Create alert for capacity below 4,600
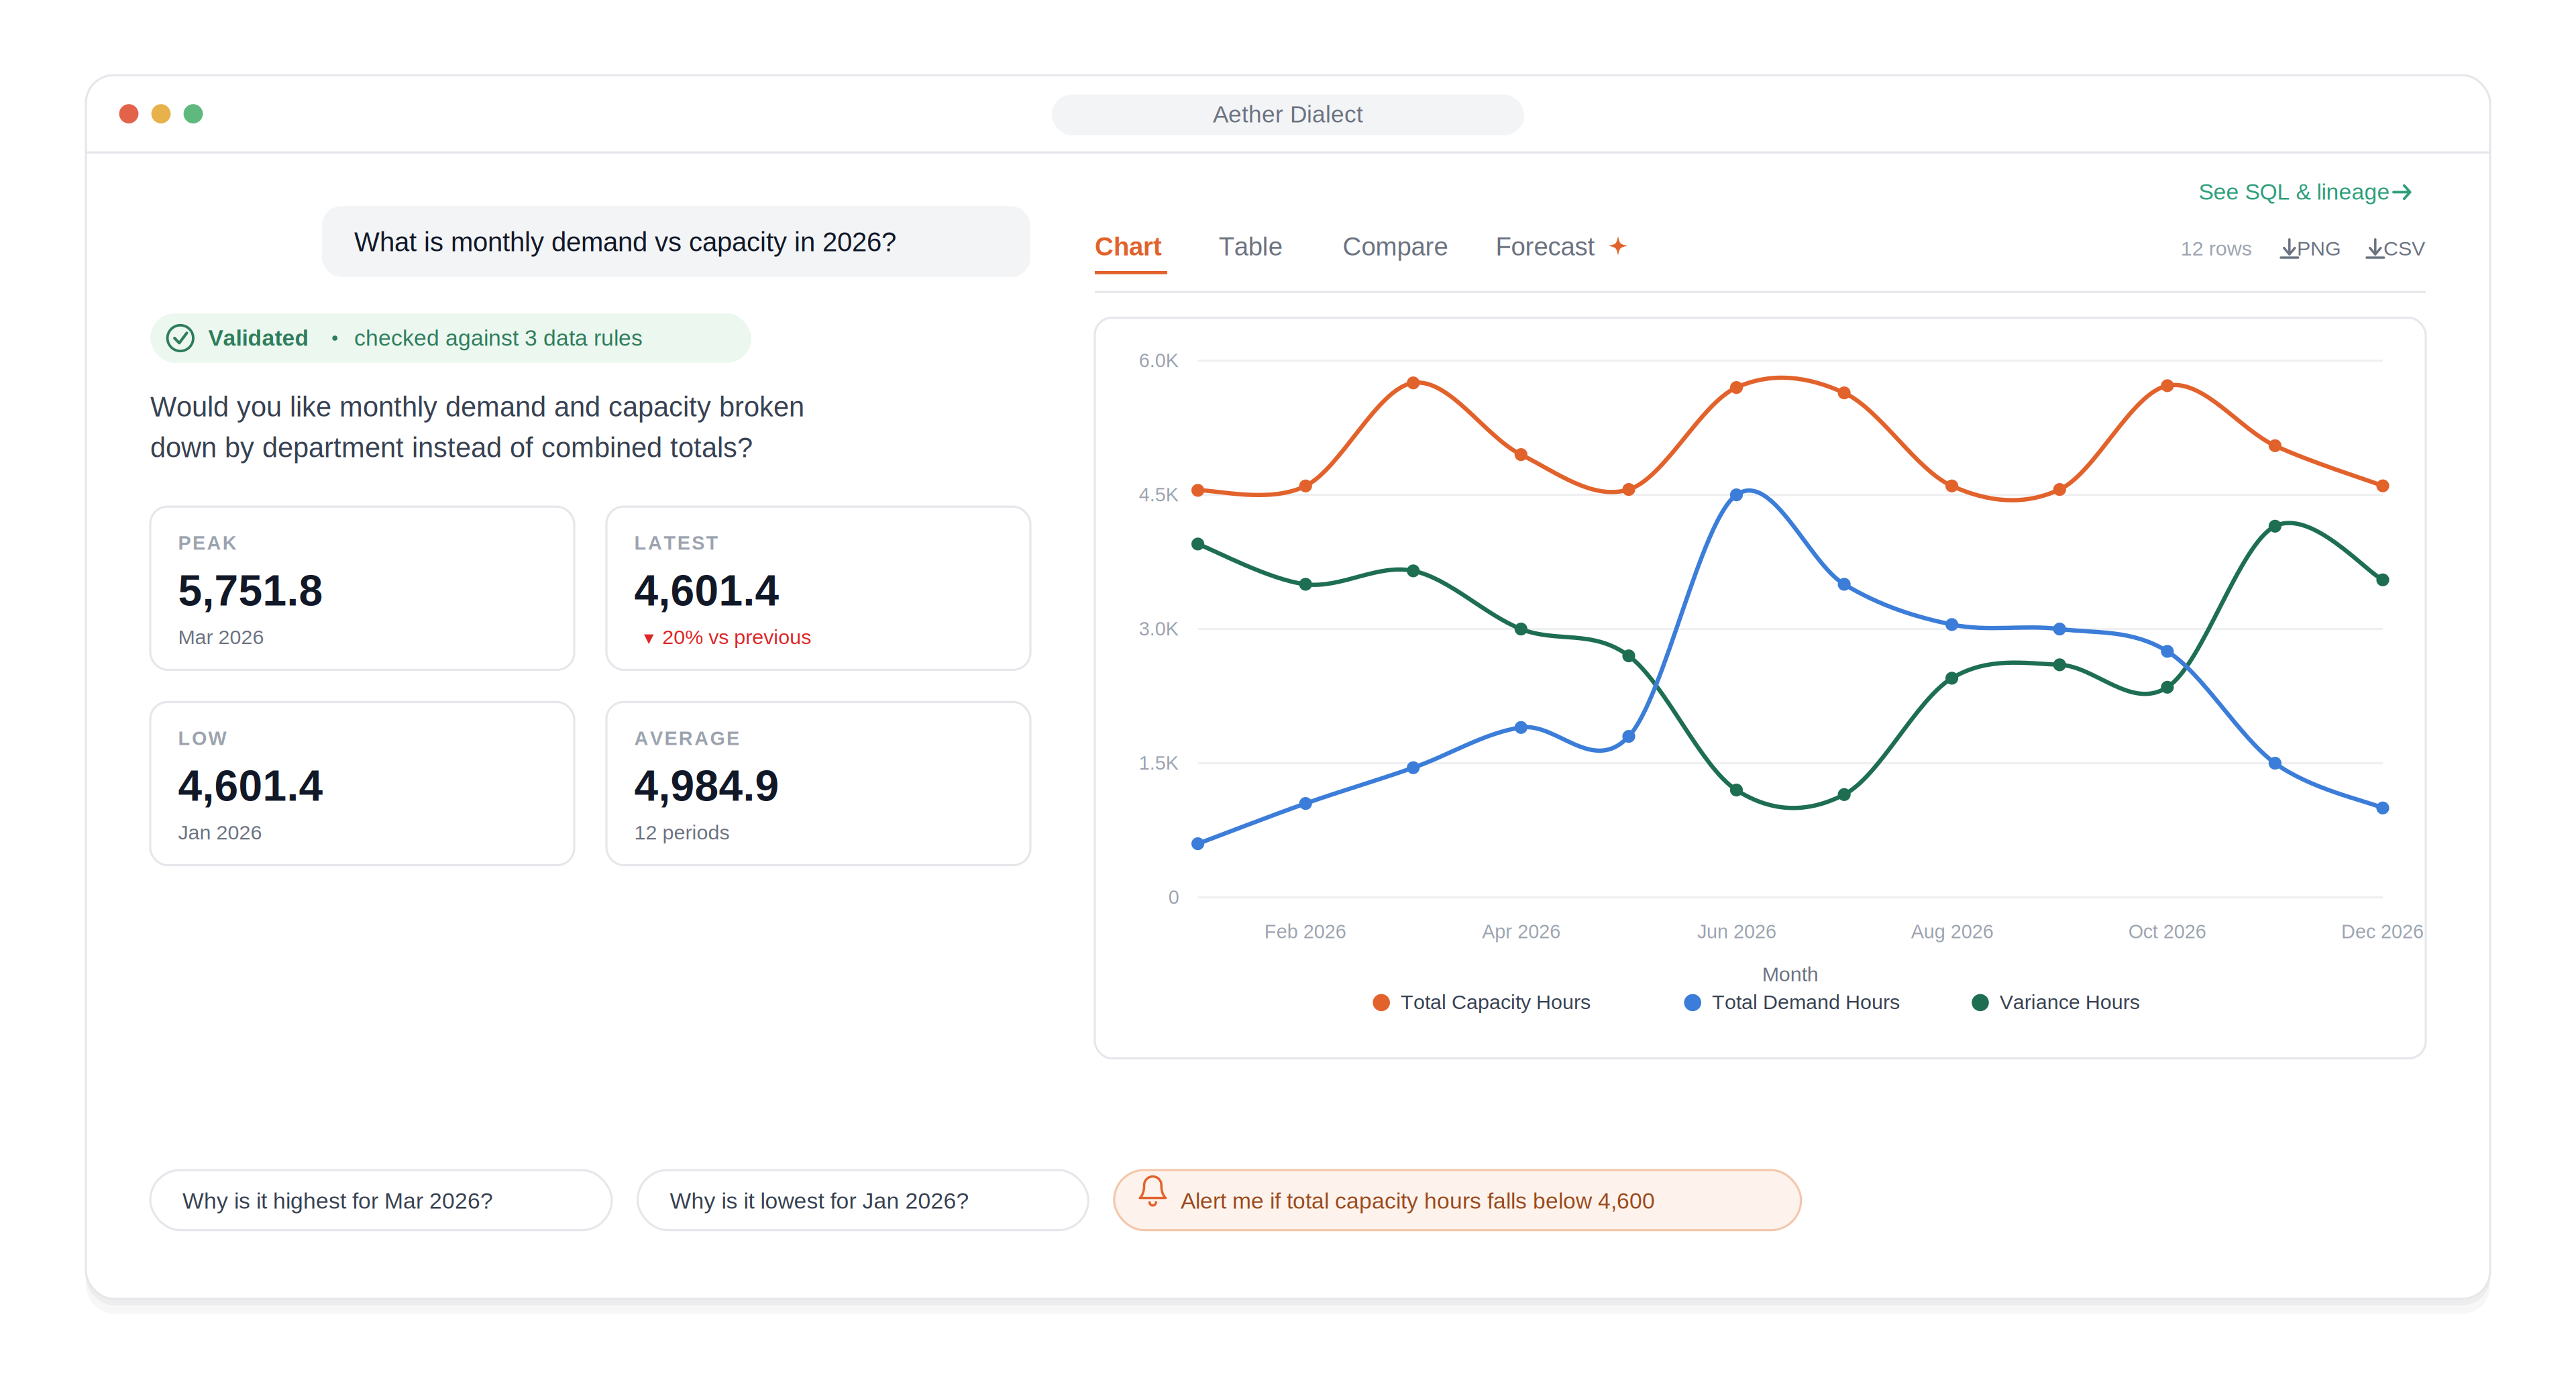The image size is (2576, 1374). (x=1456, y=1200)
